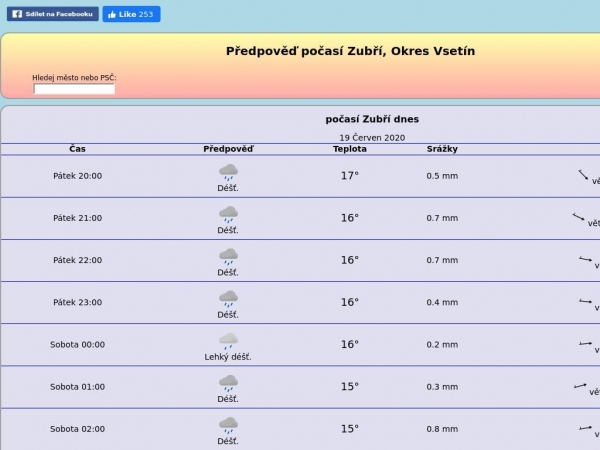Click the wind arrow icon for Pátek 22:00

coord(585,259)
